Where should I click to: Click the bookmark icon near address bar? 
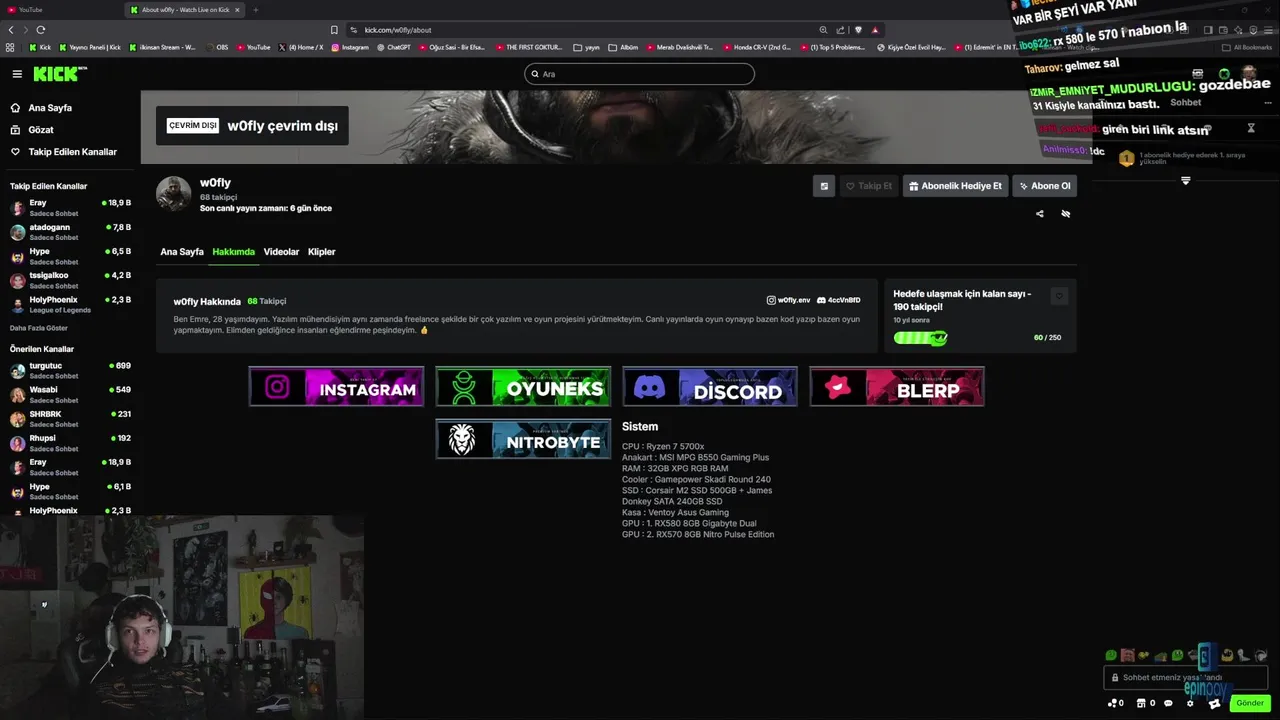[334, 30]
